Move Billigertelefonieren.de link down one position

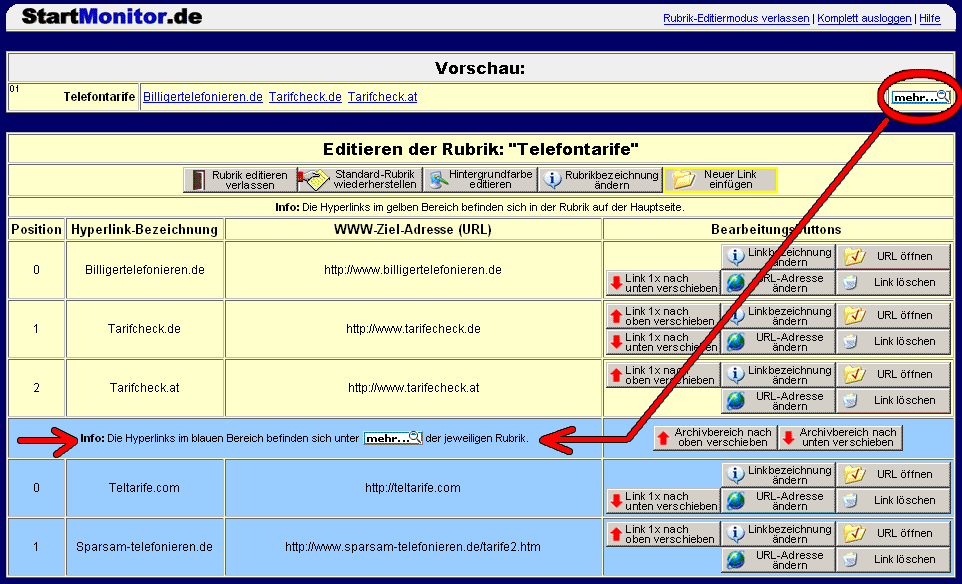663,283
